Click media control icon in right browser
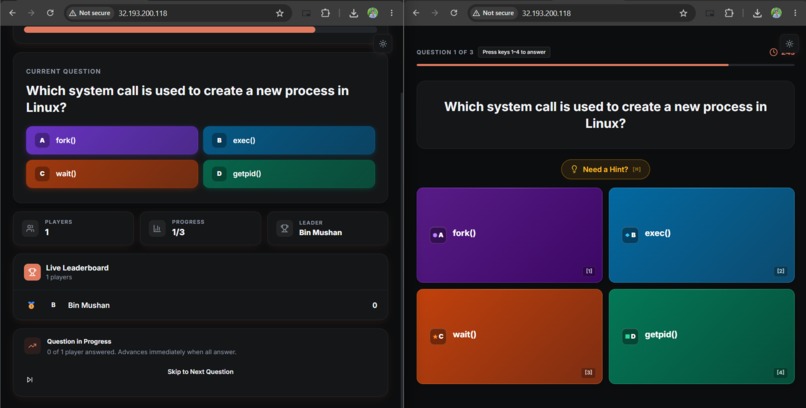The image size is (806, 408). (710, 13)
